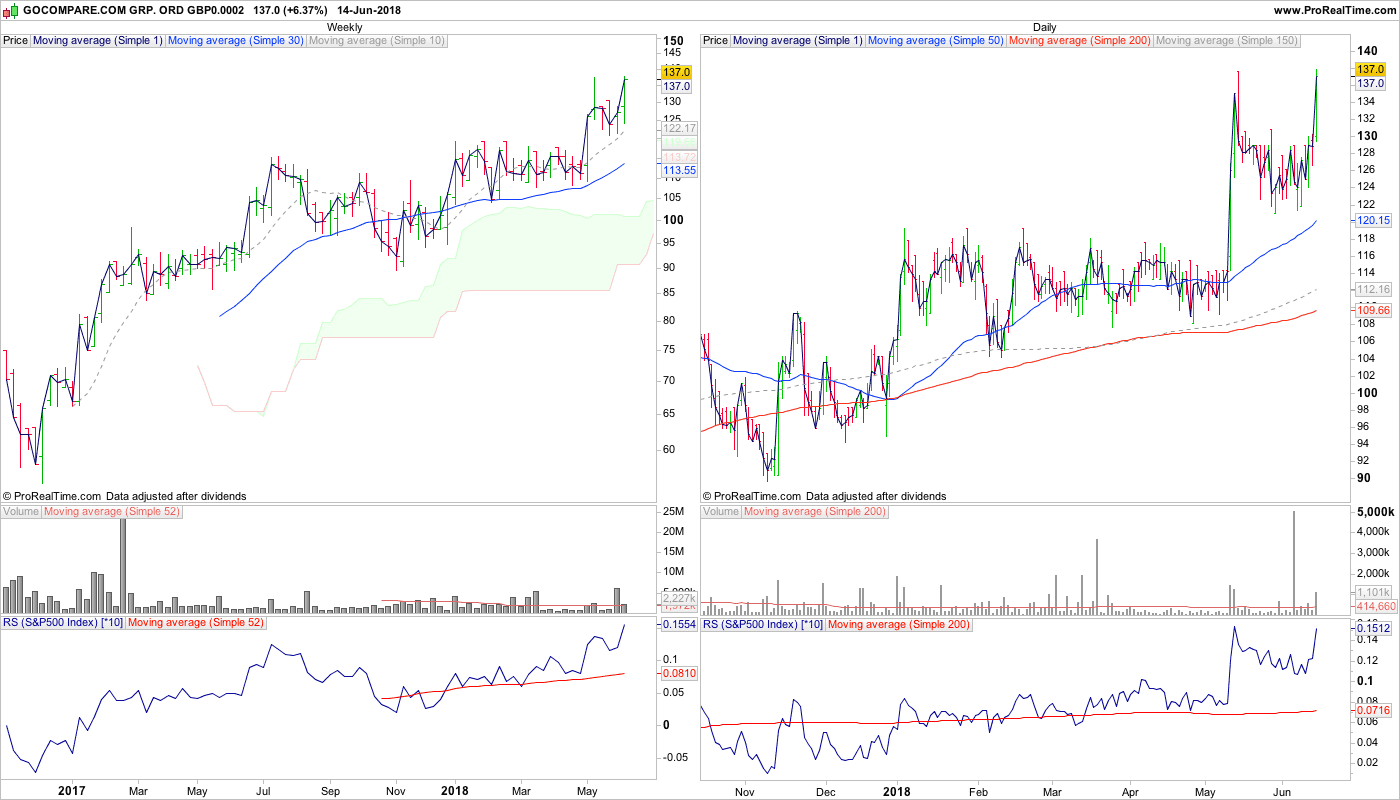Image resolution: width=1400 pixels, height=800 pixels.
Task: Click the blue 120.15 value on Daily axis
Action: click(x=1374, y=220)
